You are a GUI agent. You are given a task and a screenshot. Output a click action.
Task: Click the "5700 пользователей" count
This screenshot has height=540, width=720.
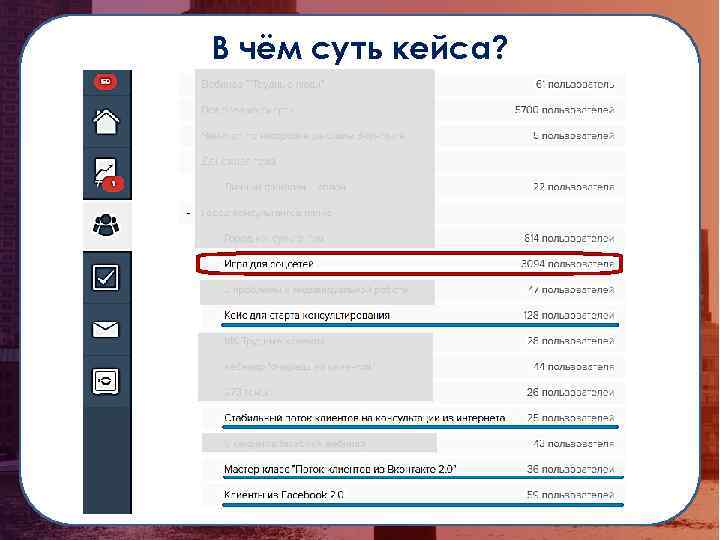coord(565,110)
